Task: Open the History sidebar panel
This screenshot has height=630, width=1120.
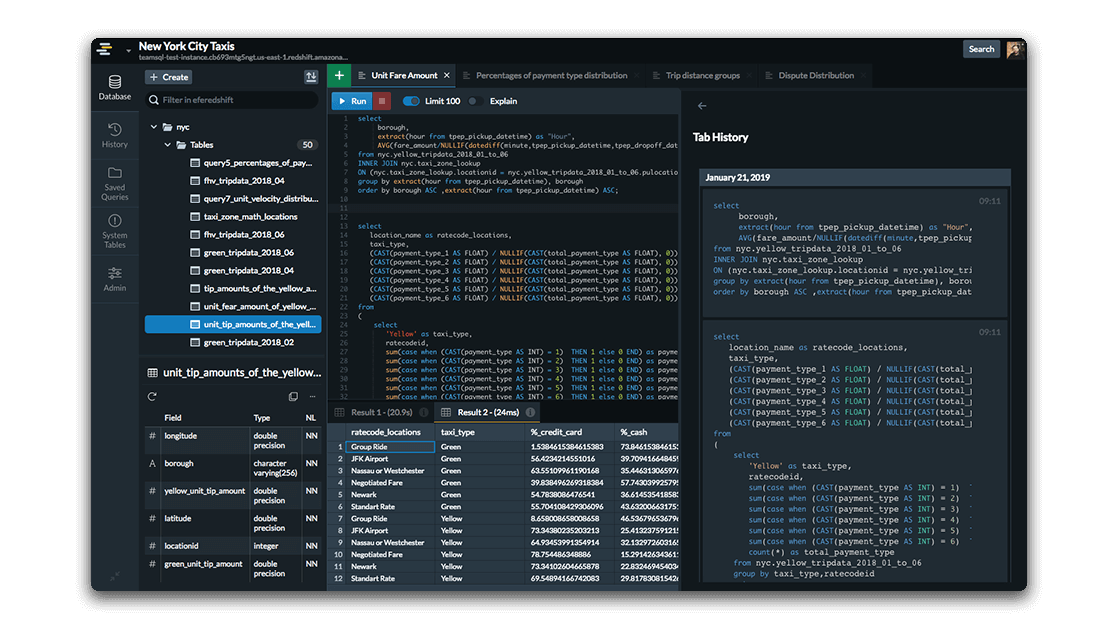Action: coord(114,135)
